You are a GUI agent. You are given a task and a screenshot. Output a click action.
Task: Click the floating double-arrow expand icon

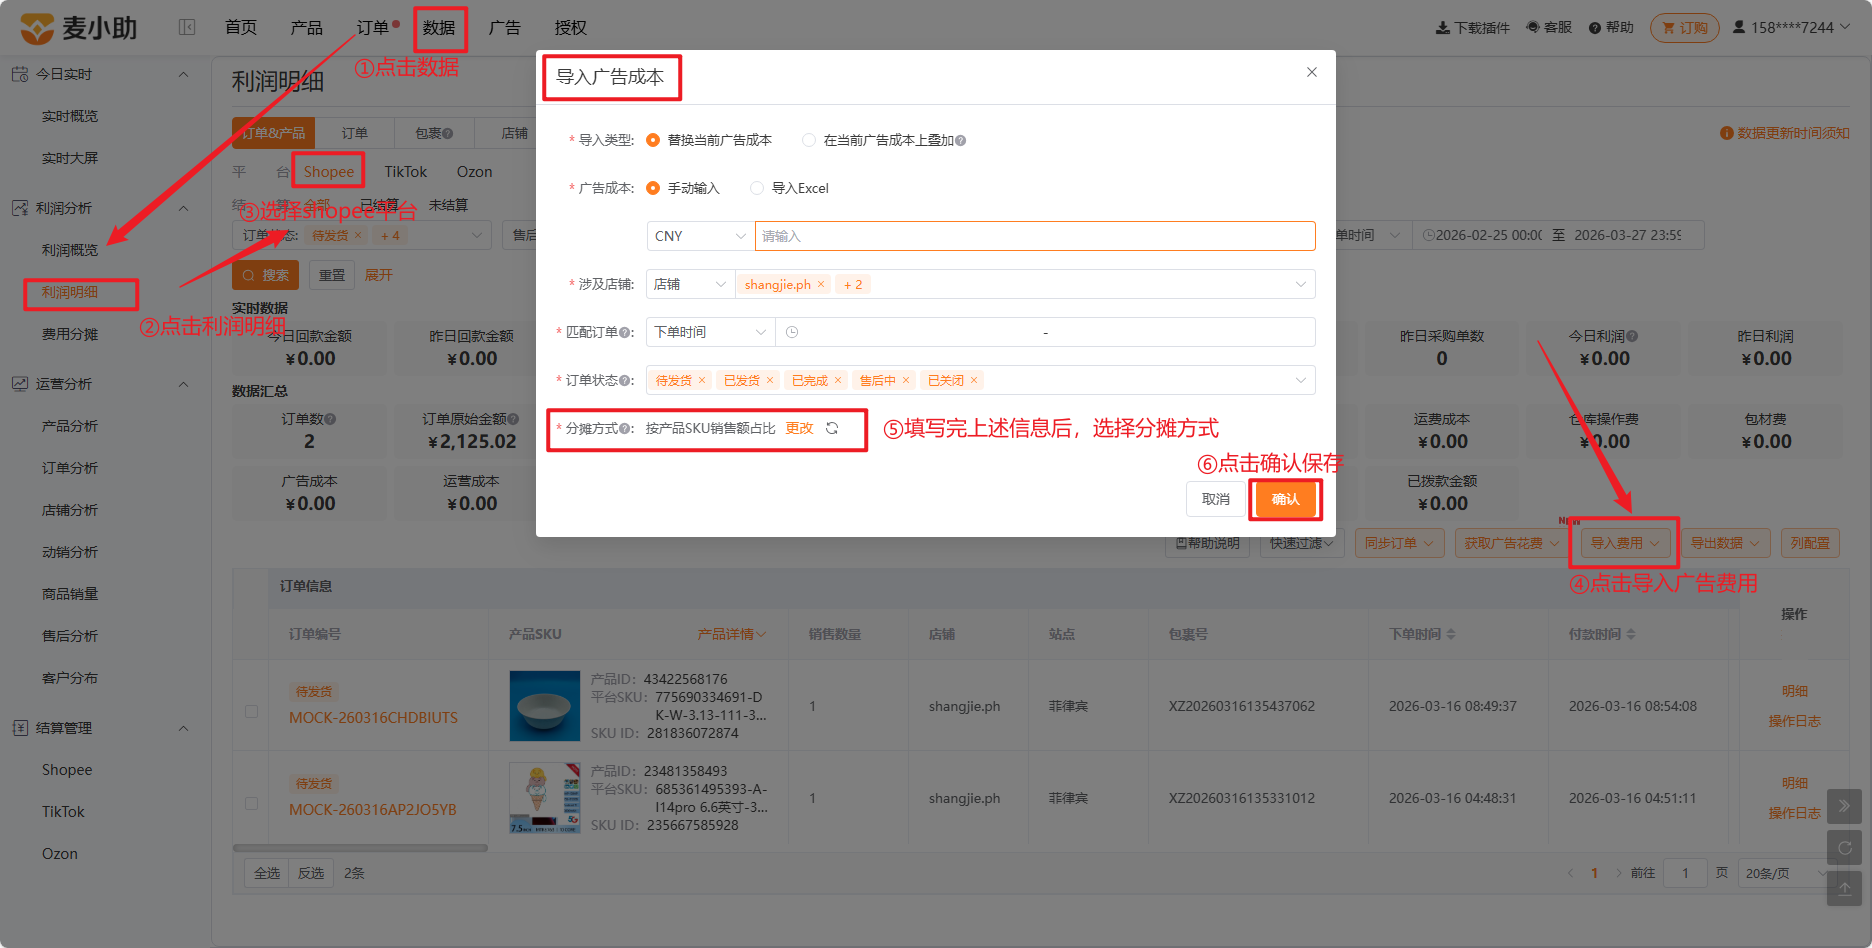pos(1845,805)
